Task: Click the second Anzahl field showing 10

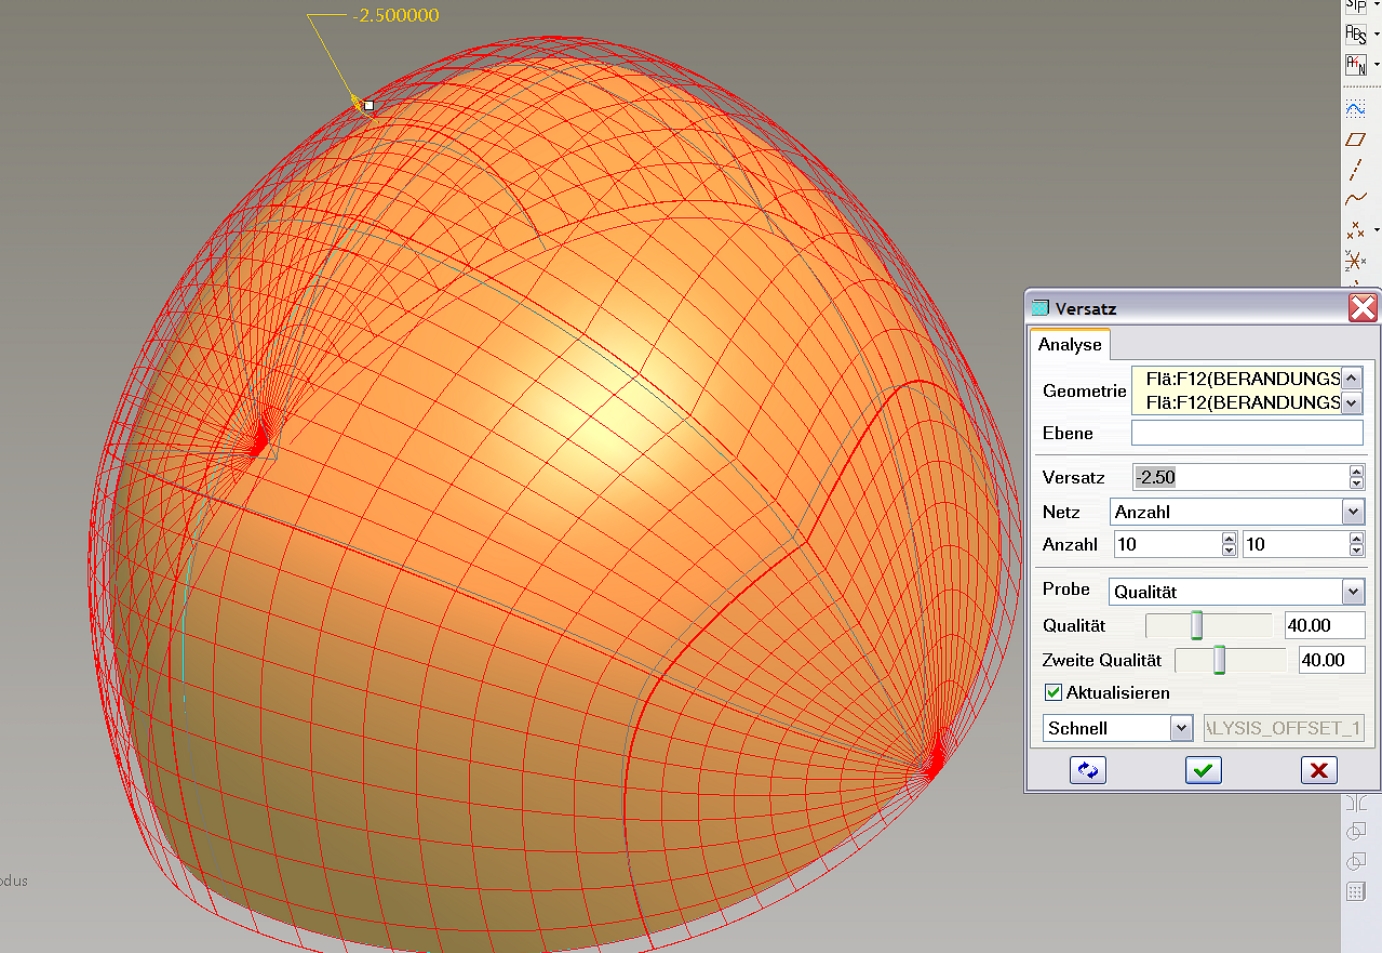Action: [1295, 544]
